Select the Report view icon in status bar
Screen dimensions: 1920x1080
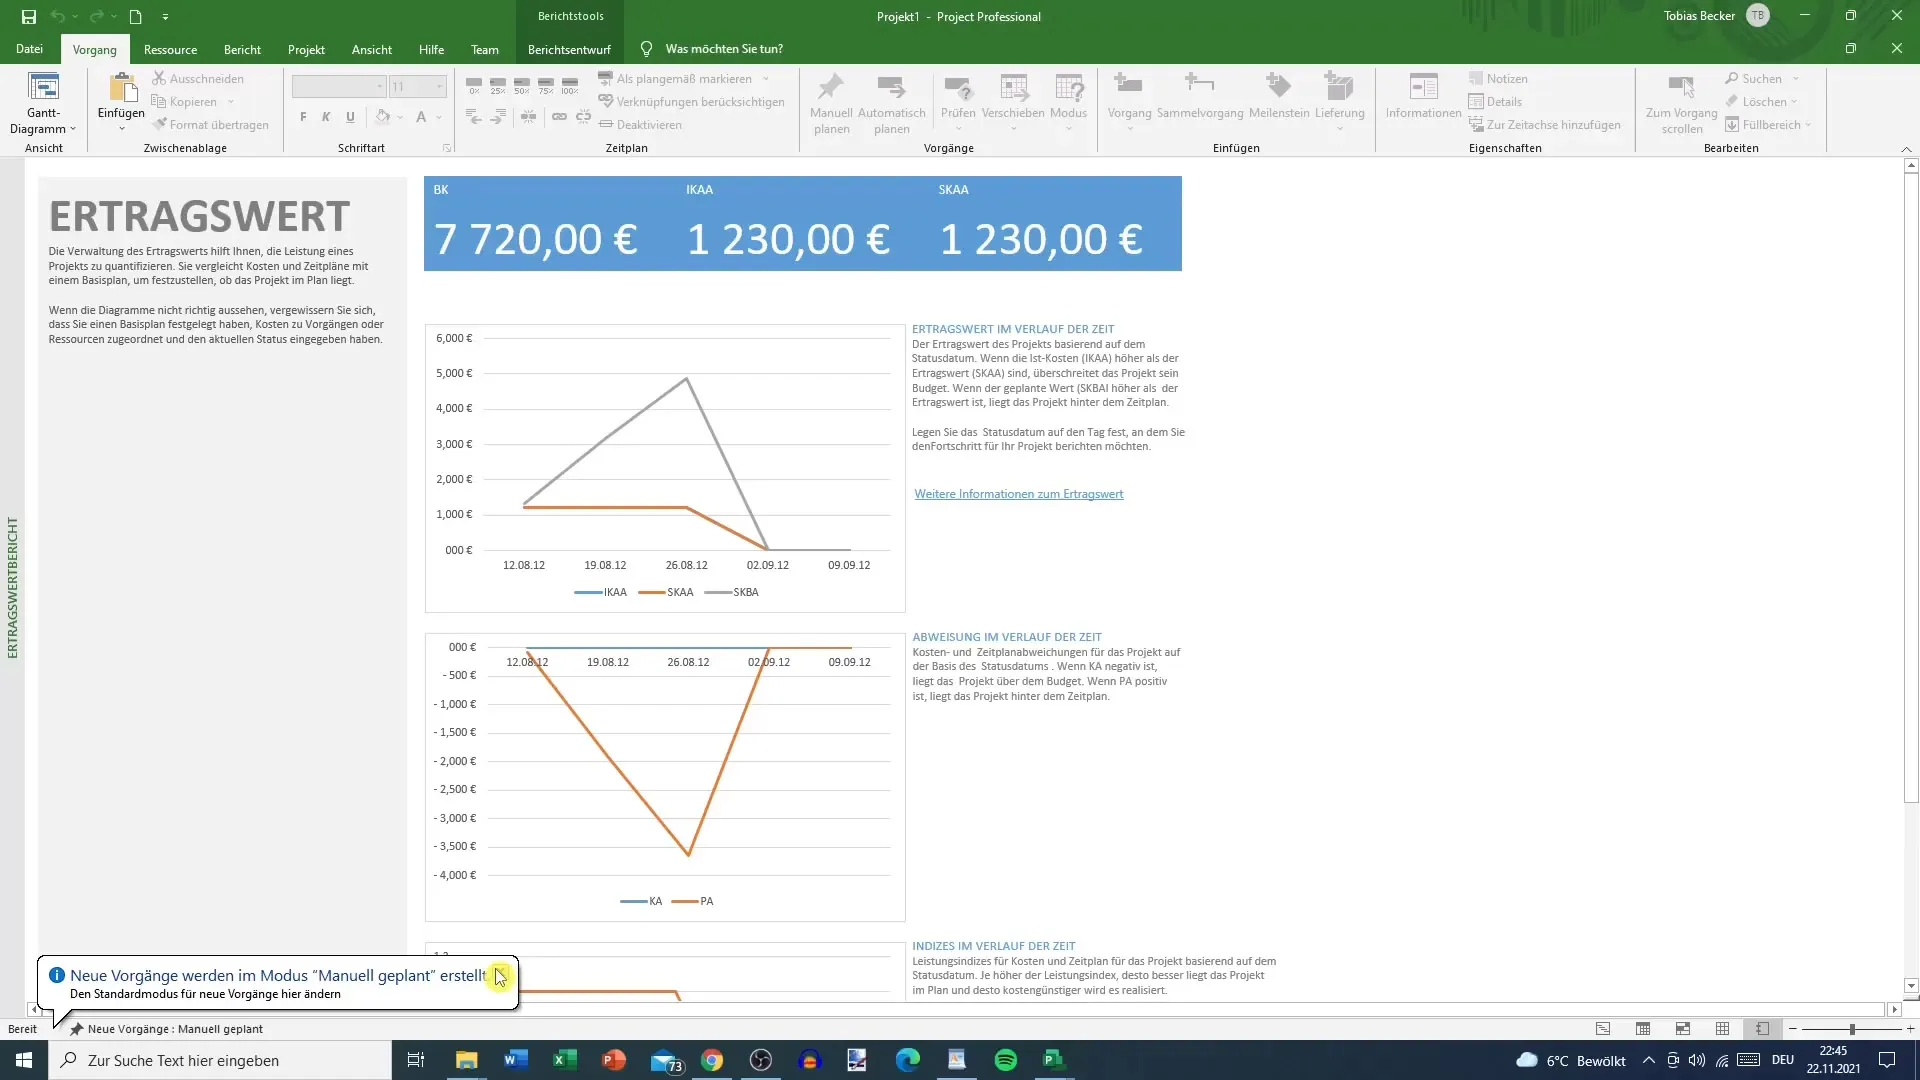(x=1762, y=1029)
